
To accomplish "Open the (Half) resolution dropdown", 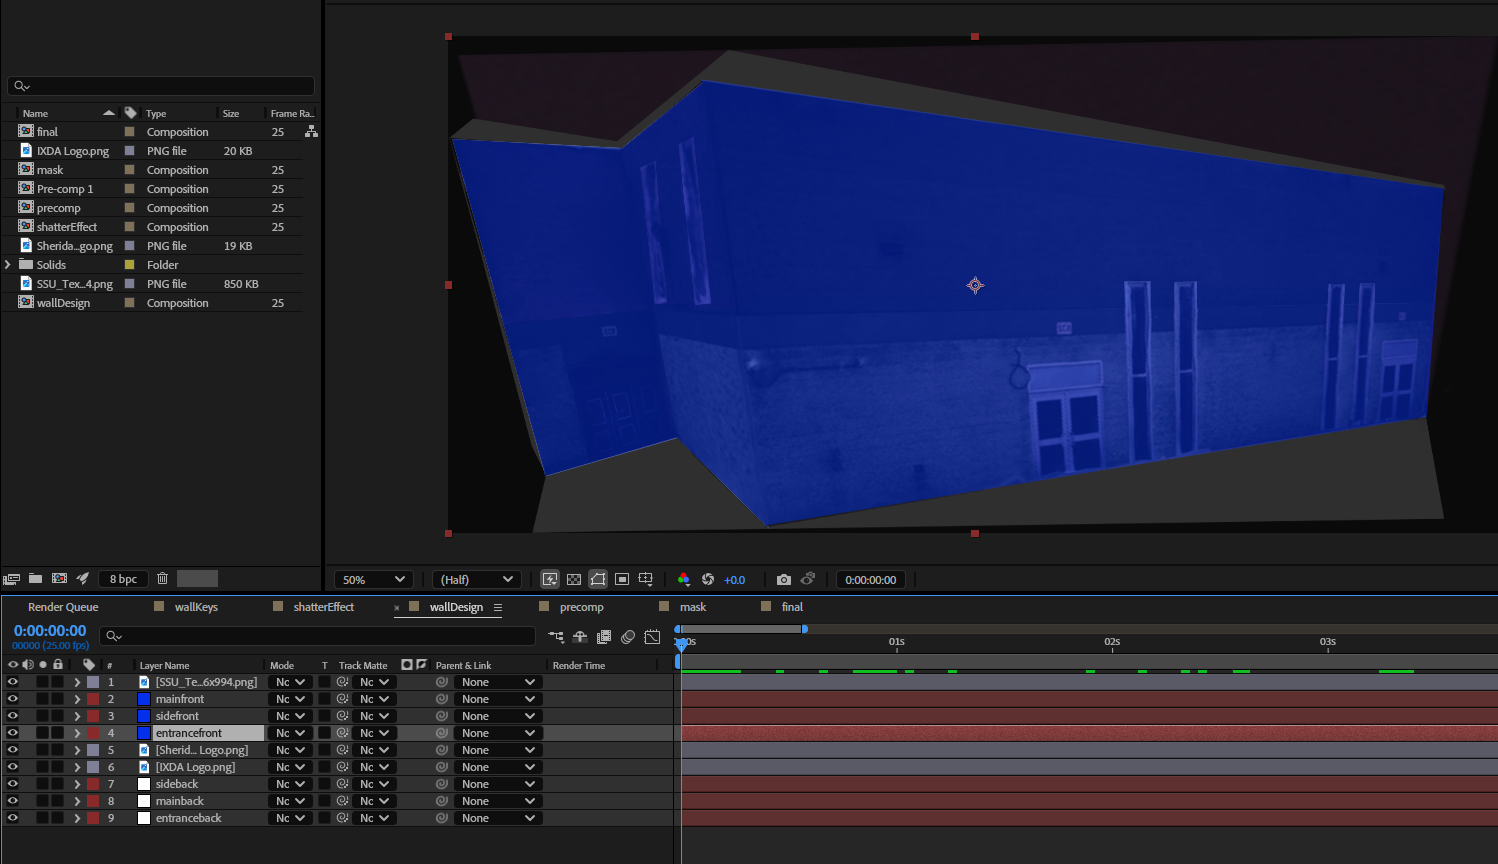I will (476, 578).
